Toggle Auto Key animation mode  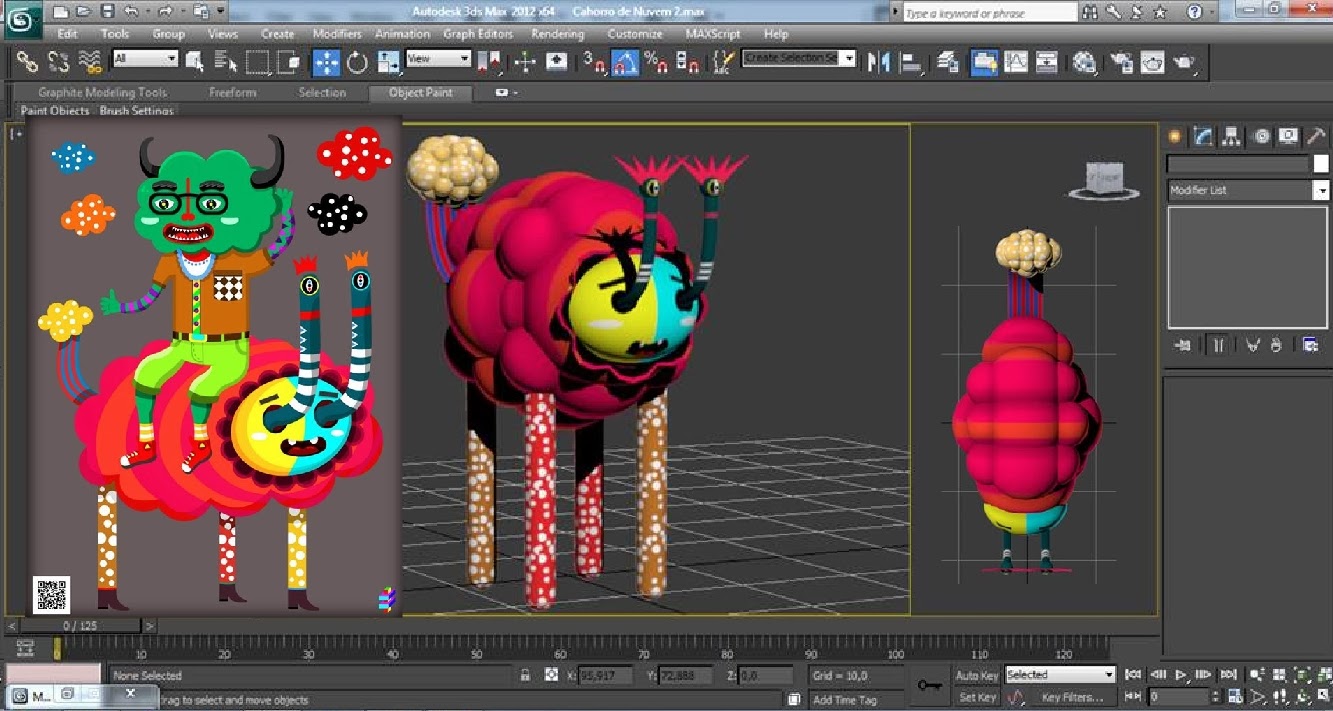(x=977, y=676)
